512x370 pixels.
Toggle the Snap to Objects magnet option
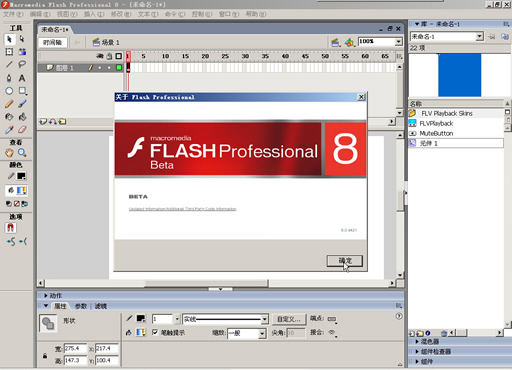(11, 228)
